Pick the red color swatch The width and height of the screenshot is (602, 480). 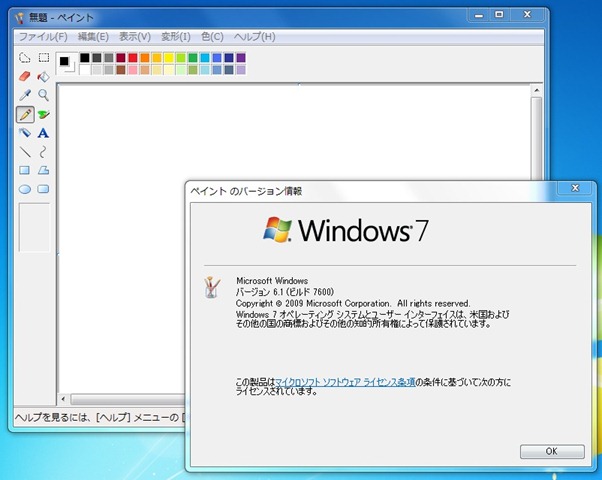[133, 58]
